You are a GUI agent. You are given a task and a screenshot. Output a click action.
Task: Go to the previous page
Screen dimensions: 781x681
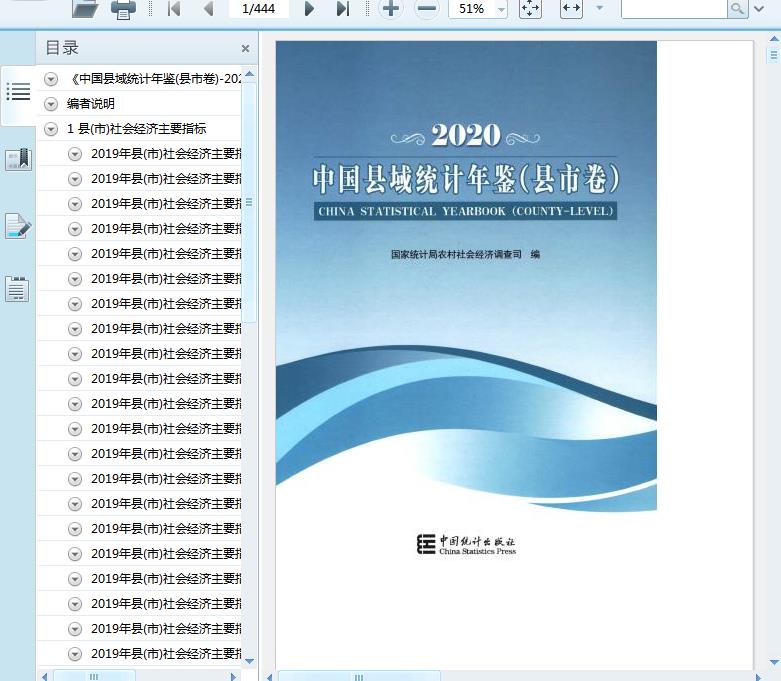click(x=209, y=8)
